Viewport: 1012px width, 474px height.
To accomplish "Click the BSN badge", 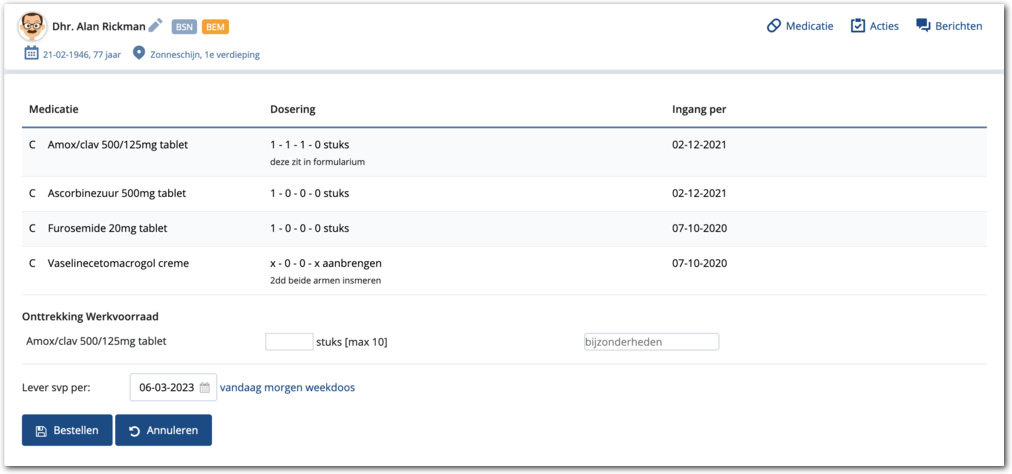I will coord(184,27).
